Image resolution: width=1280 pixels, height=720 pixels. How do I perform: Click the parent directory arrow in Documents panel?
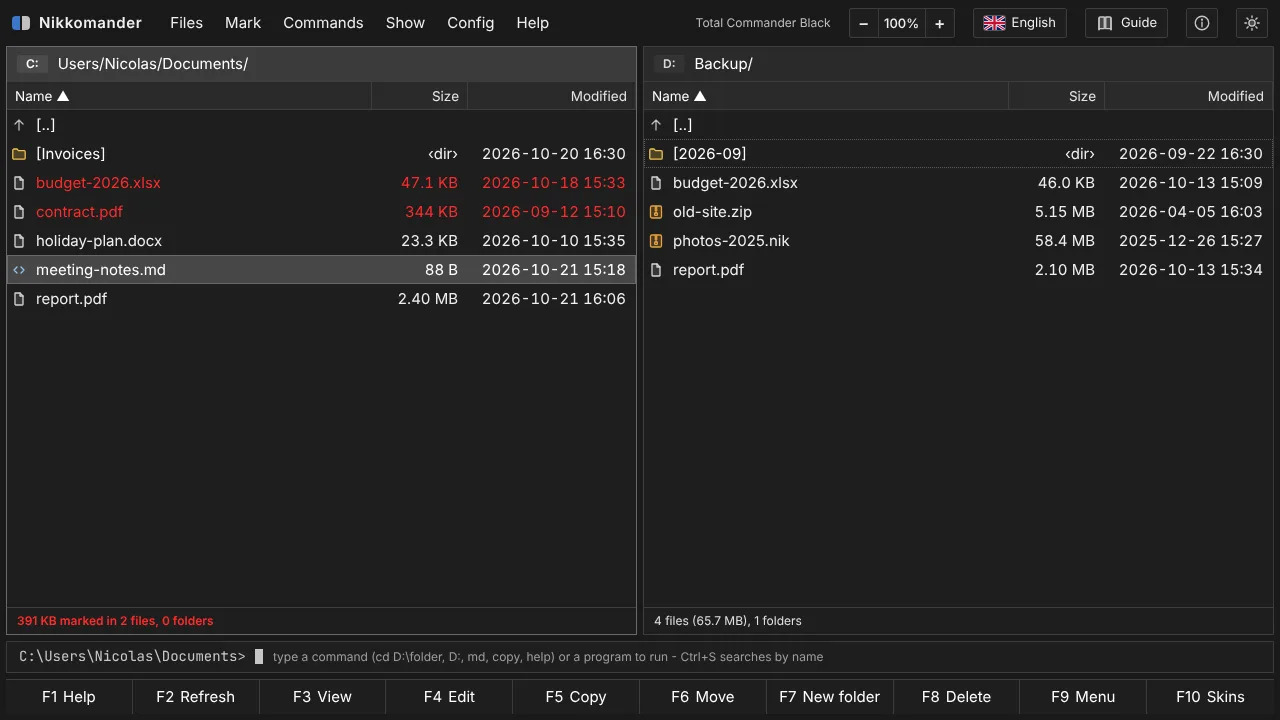tap(19, 125)
